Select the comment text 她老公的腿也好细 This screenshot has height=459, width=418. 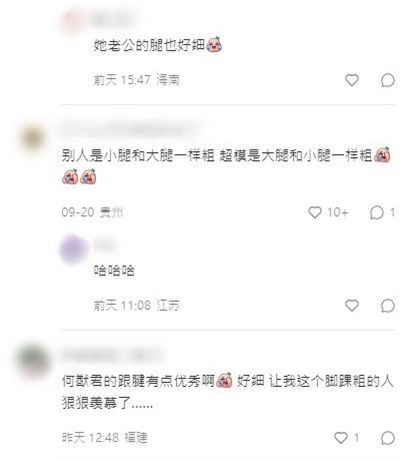coord(149,45)
